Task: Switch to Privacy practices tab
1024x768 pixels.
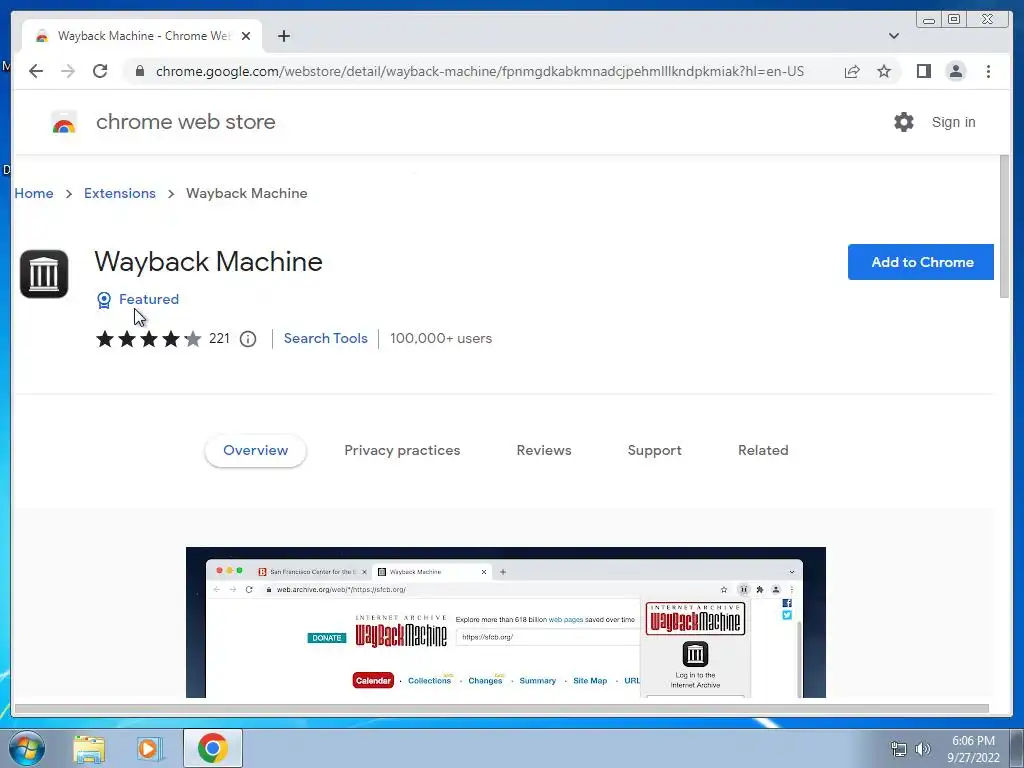Action: tap(402, 450)
